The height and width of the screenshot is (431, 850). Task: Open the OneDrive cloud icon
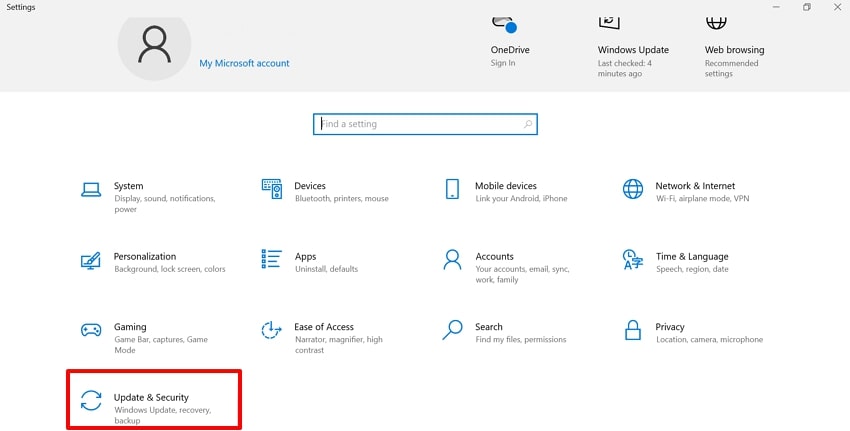pyautogui.click(x=504, y=25)
